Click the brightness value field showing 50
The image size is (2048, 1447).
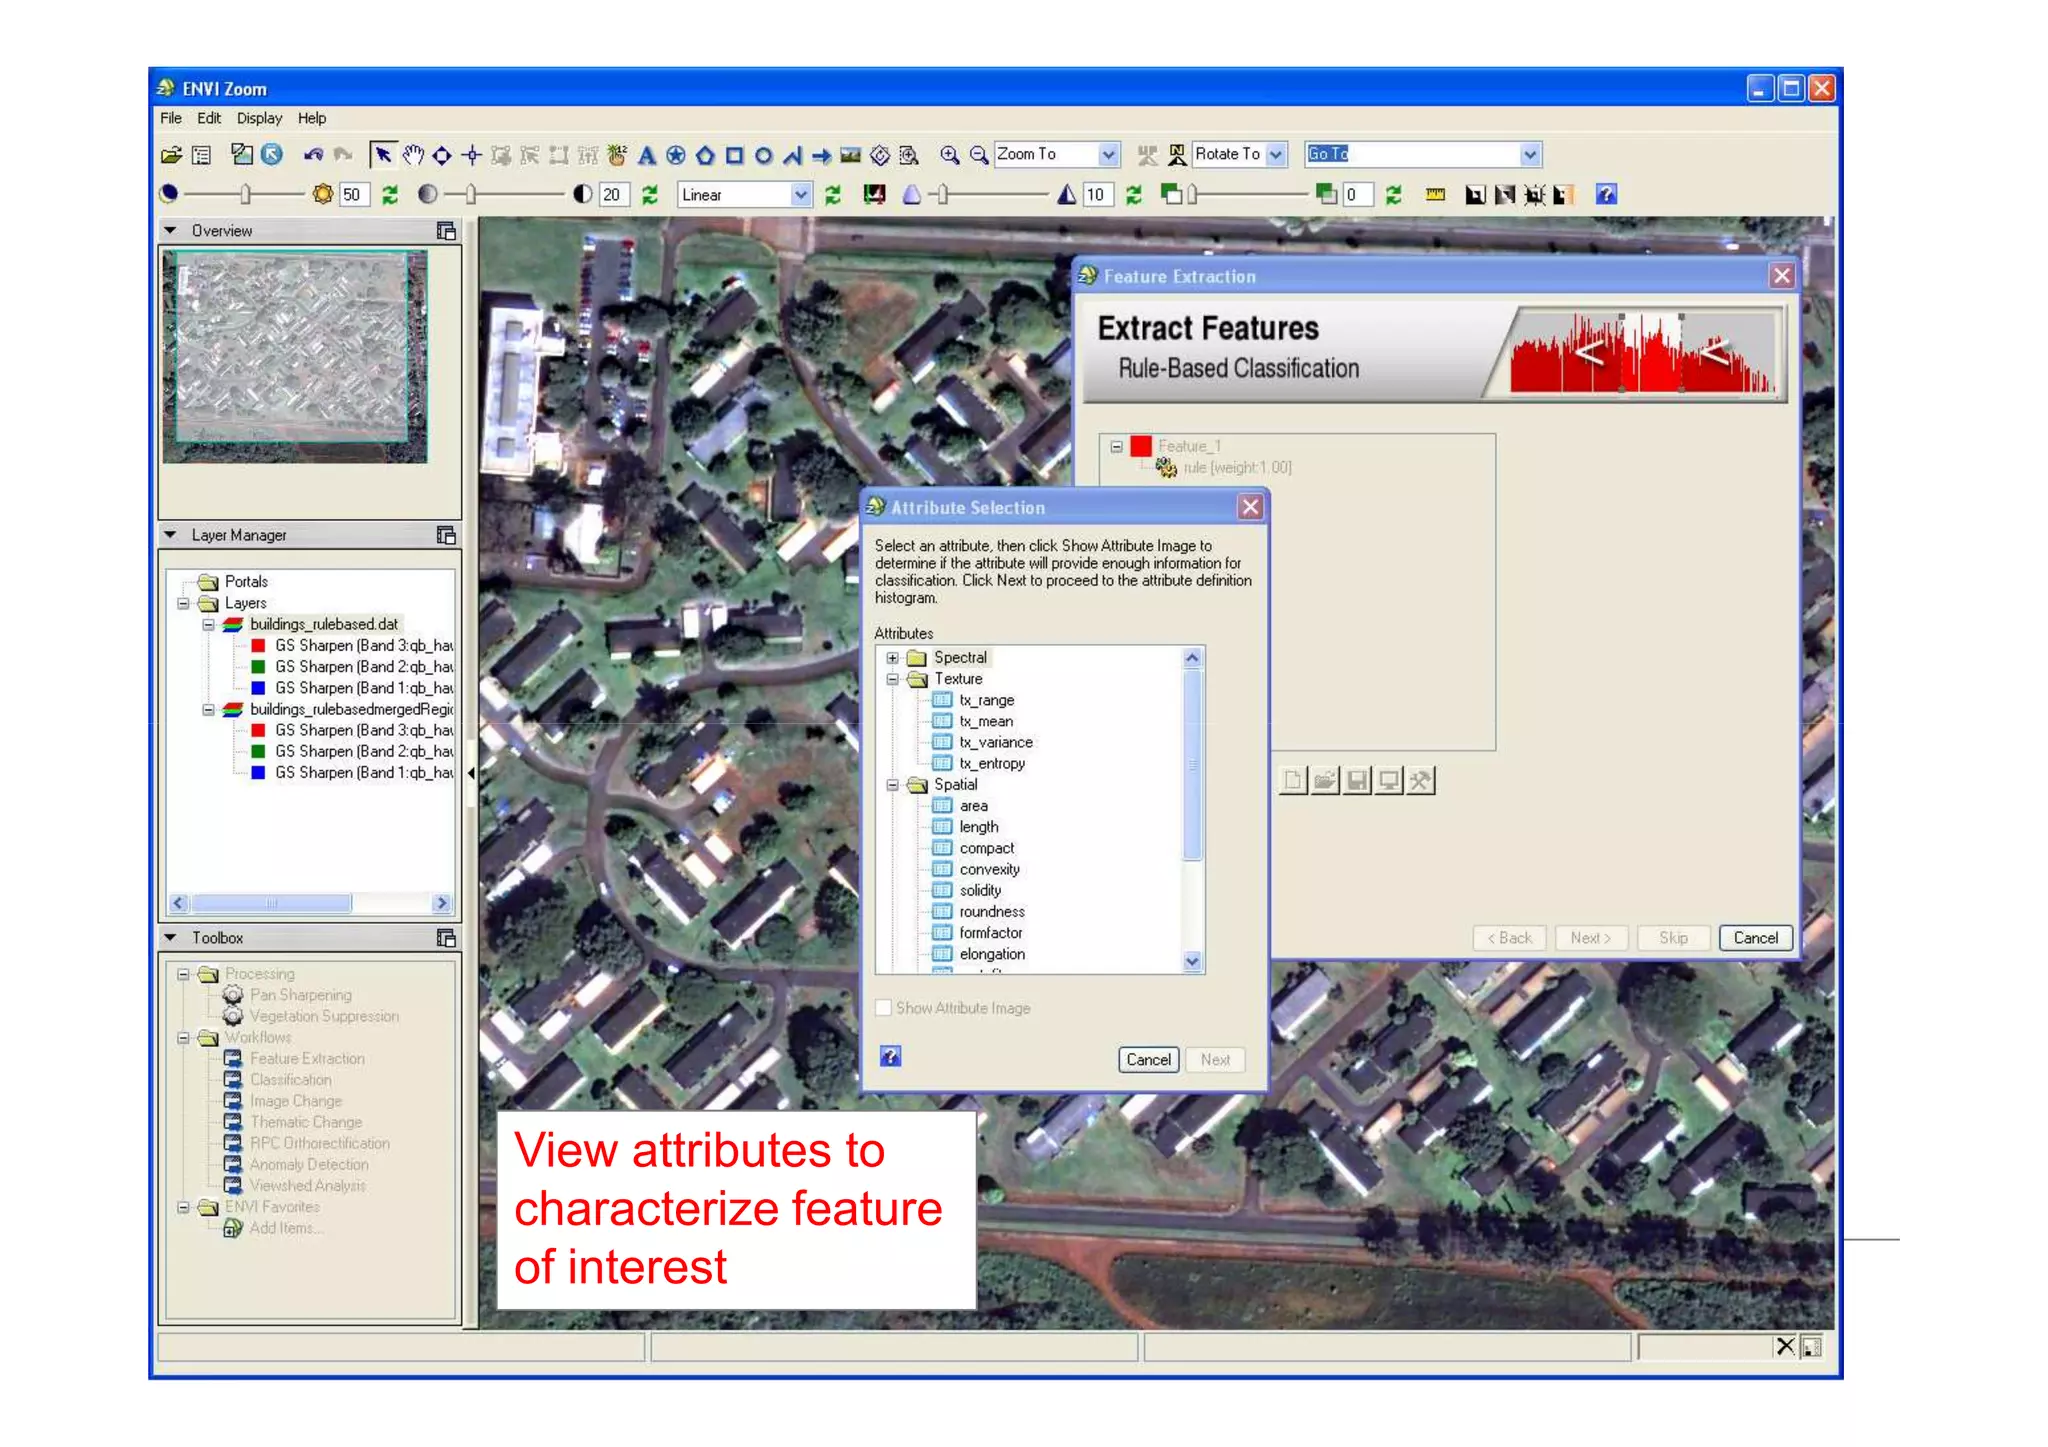click(354, 195)
